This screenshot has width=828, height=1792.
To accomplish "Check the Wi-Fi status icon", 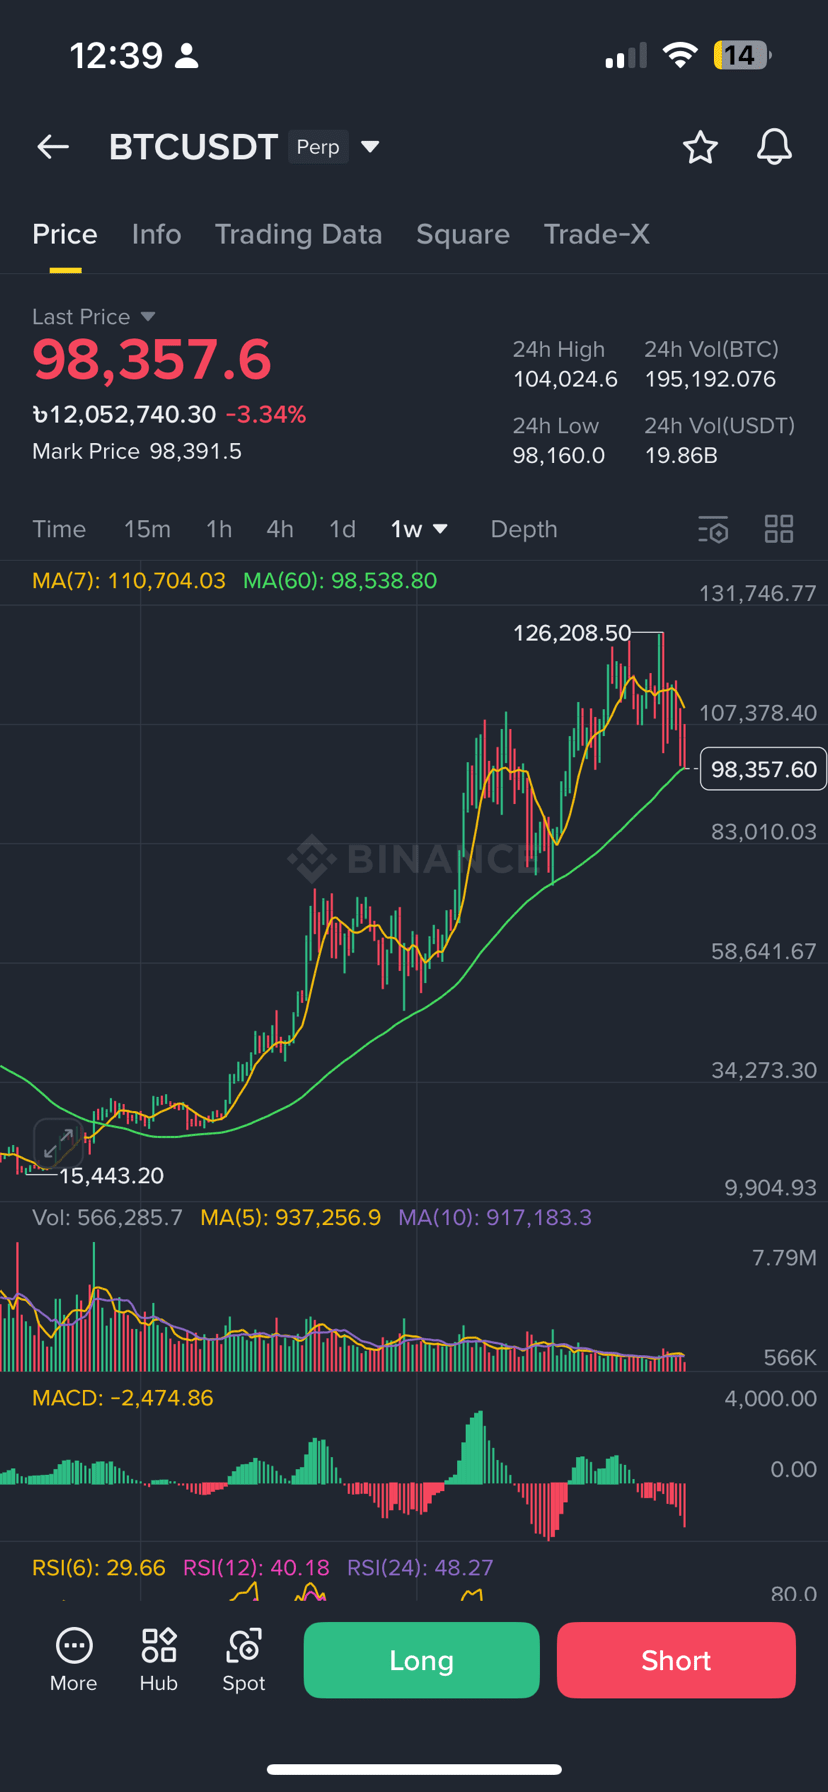I will pos(680,55).
